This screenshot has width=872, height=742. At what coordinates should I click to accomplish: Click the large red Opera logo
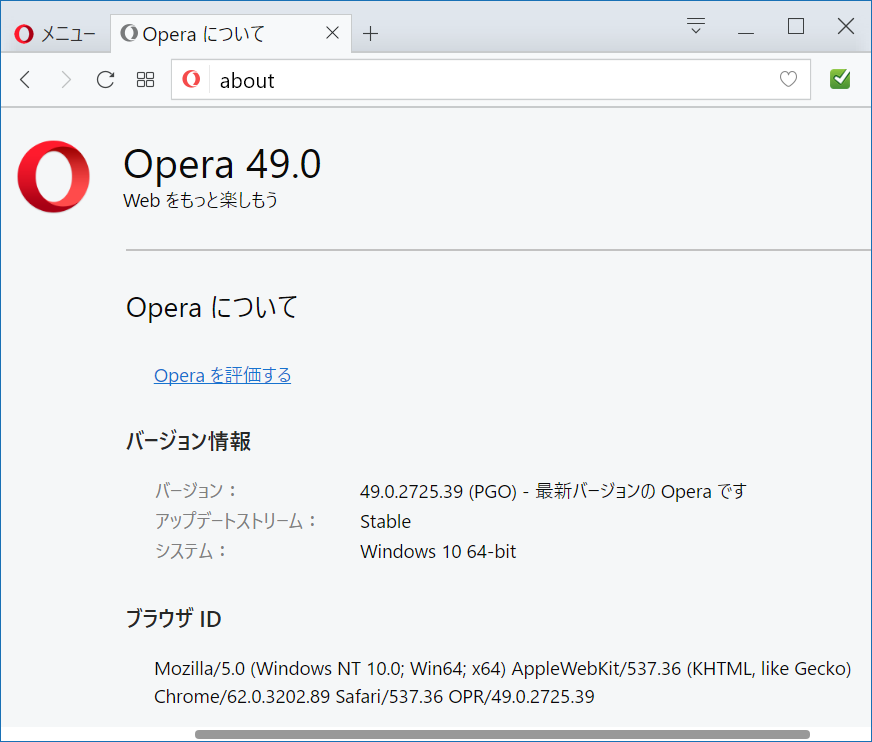(x=53, y=176)
